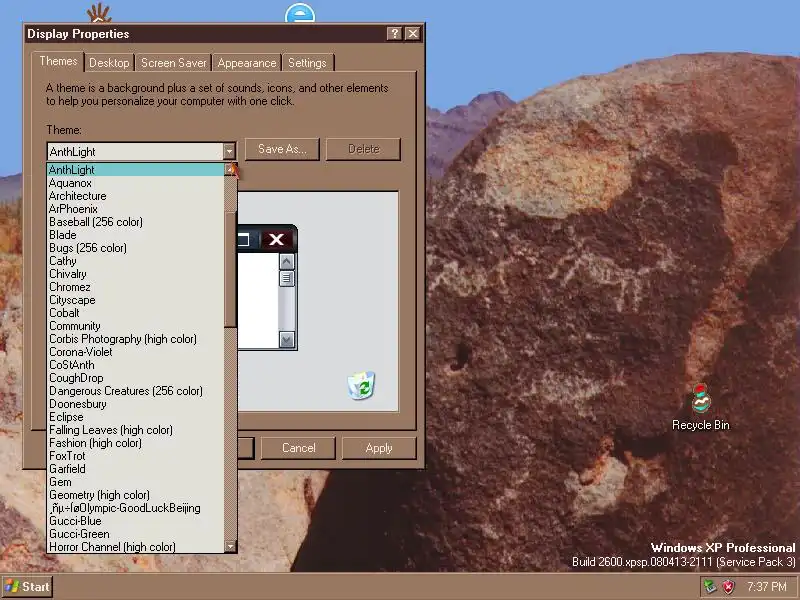Click the theme list scrollbar thumb

(x=231, y=269)
